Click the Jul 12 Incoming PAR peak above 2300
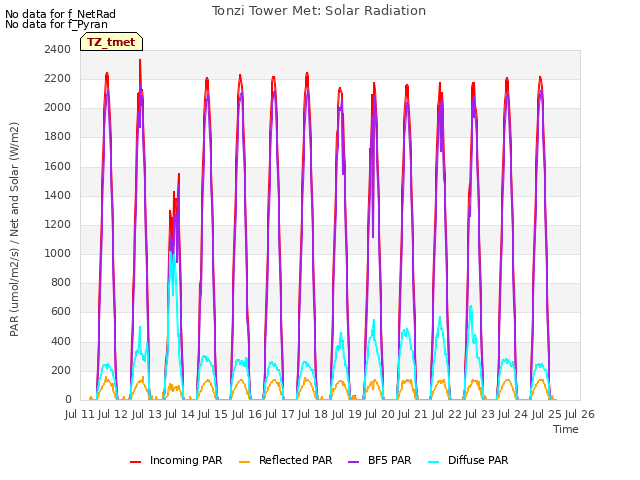The image size is (640, 480). click(140, 60)
